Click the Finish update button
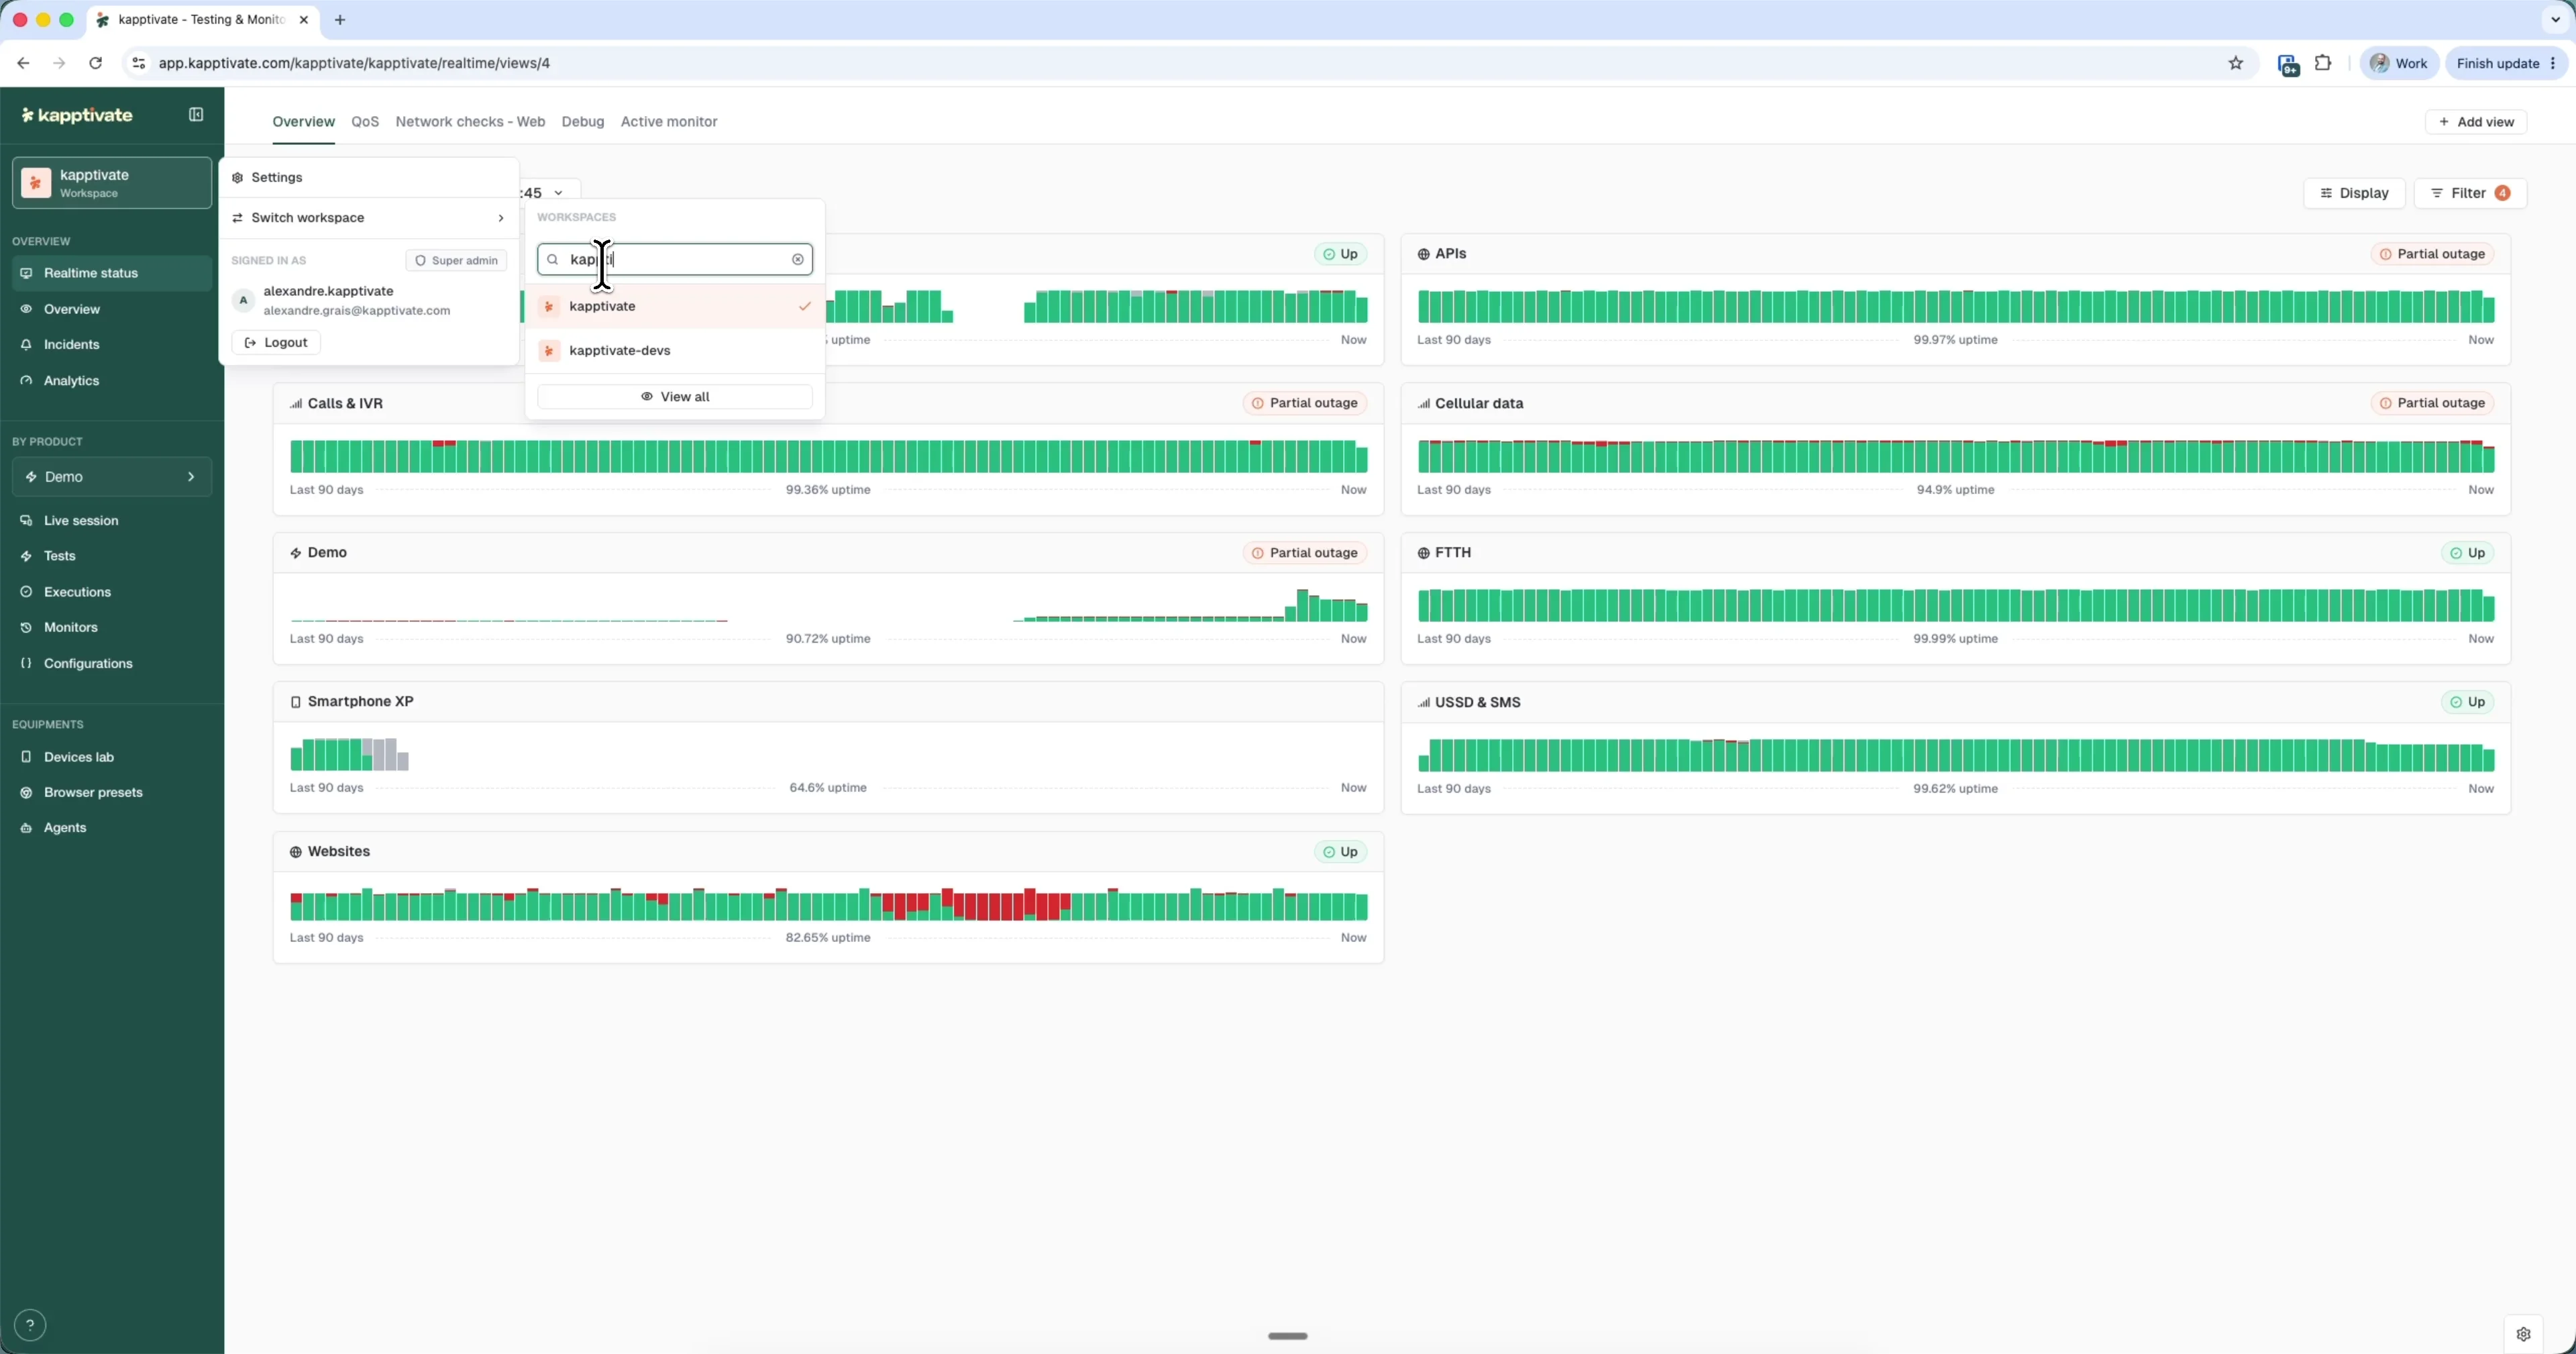Screen dimensions: 2576x1354 [2507, 63]
